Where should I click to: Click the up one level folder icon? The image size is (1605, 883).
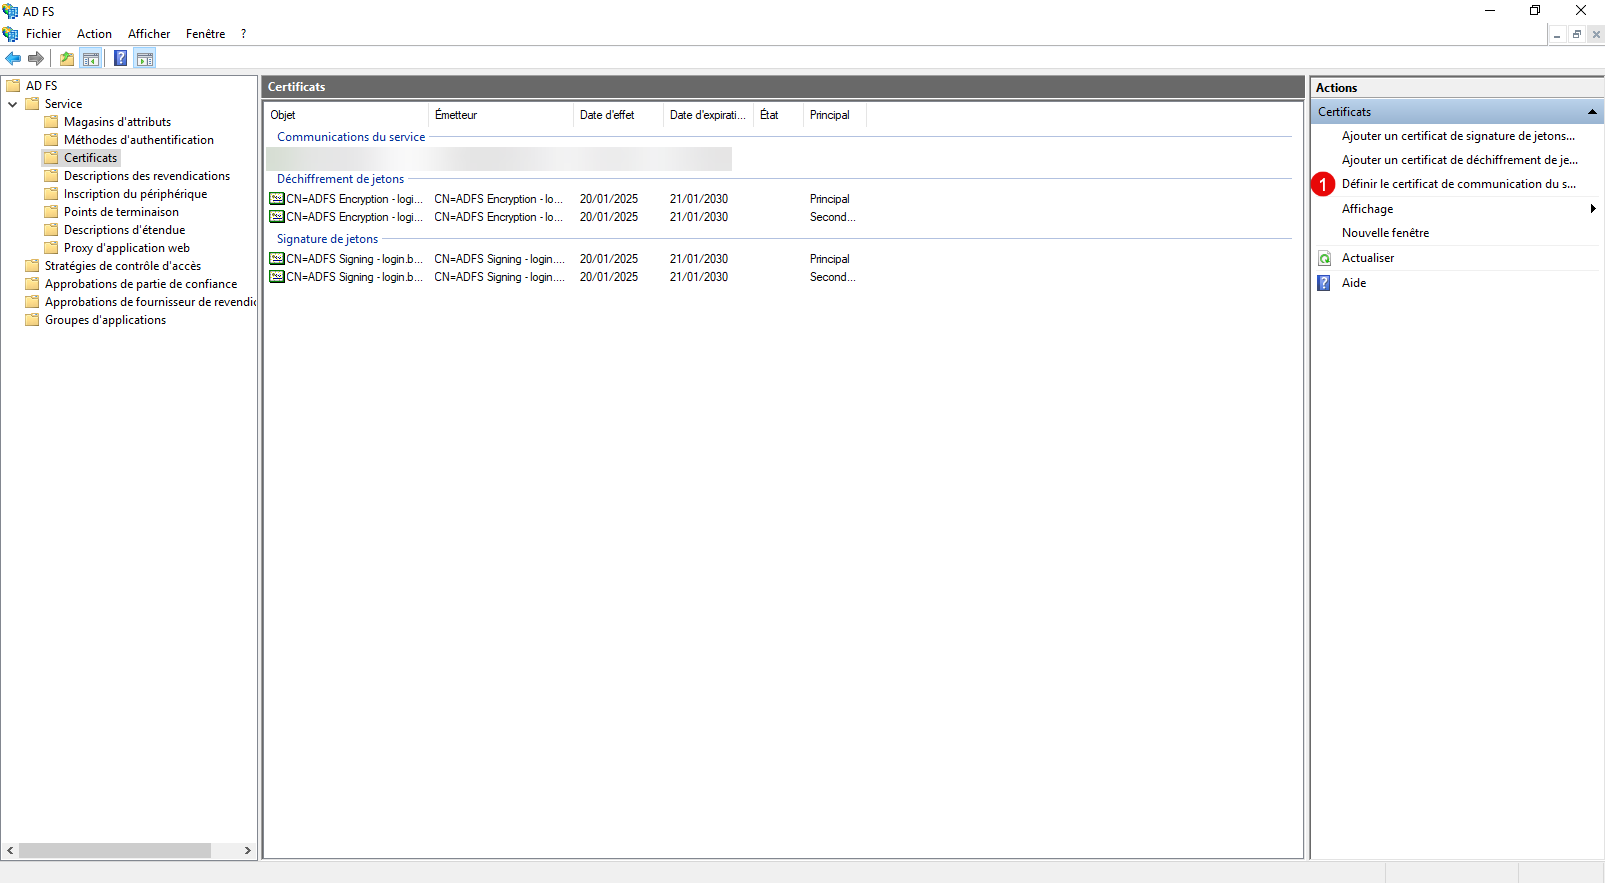point(66,59)
